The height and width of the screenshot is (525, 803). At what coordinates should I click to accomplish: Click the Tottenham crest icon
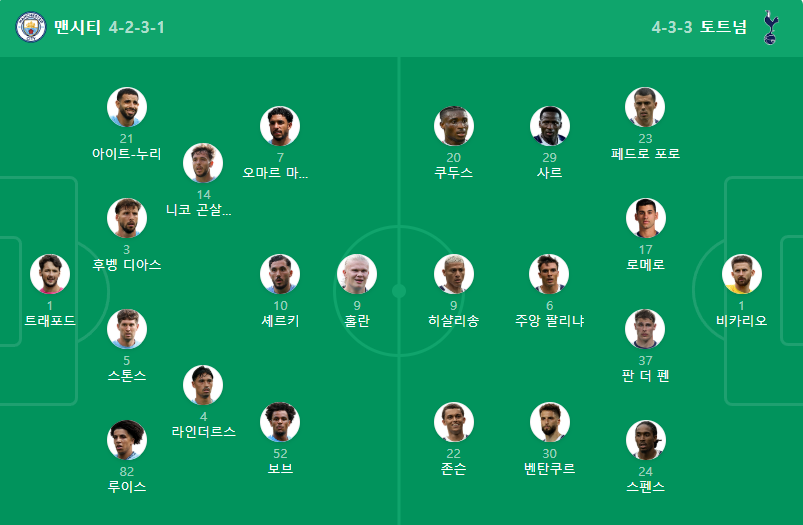tap(770, 27)
